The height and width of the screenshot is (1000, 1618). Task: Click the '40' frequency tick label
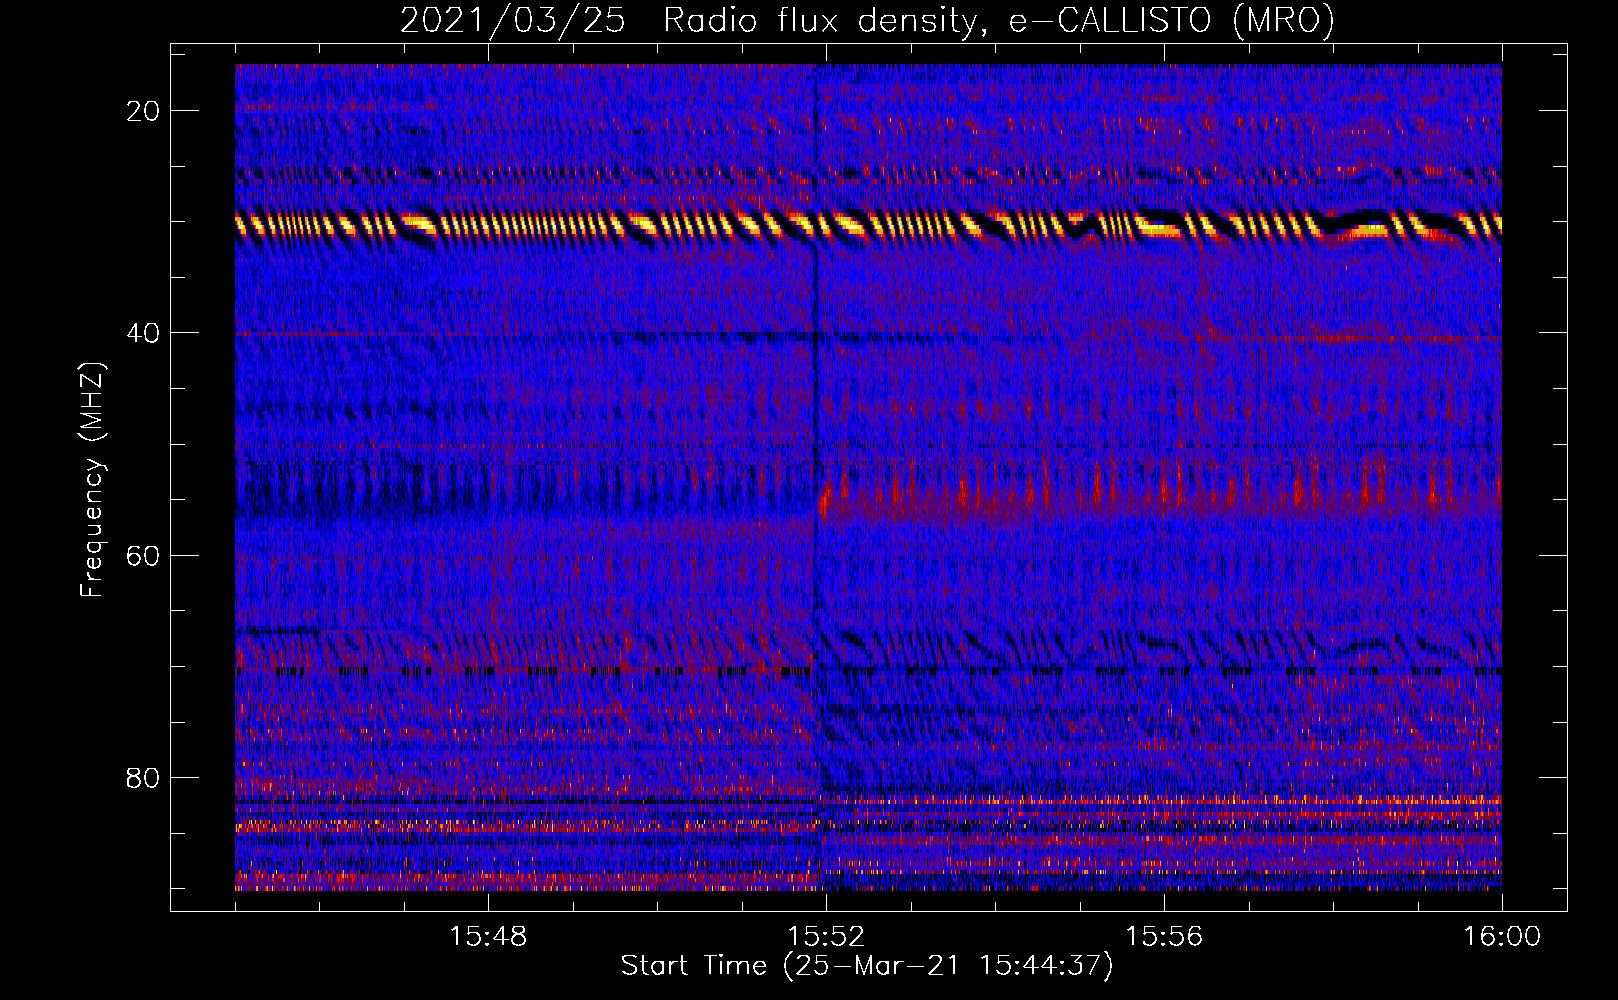click(x=143, y=333)
